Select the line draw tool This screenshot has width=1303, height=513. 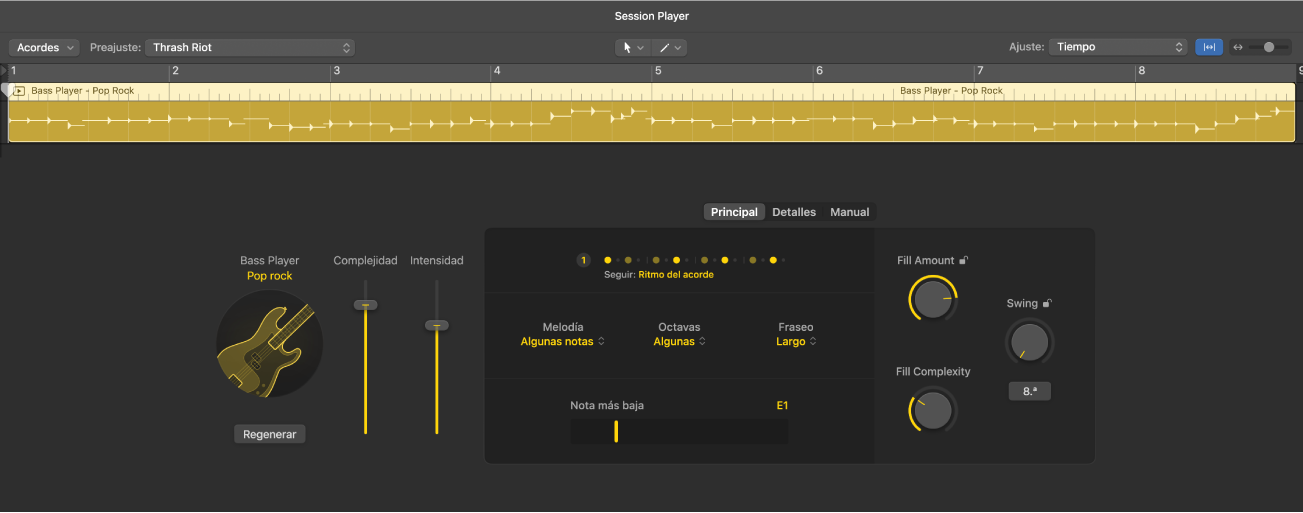(664, 47)
